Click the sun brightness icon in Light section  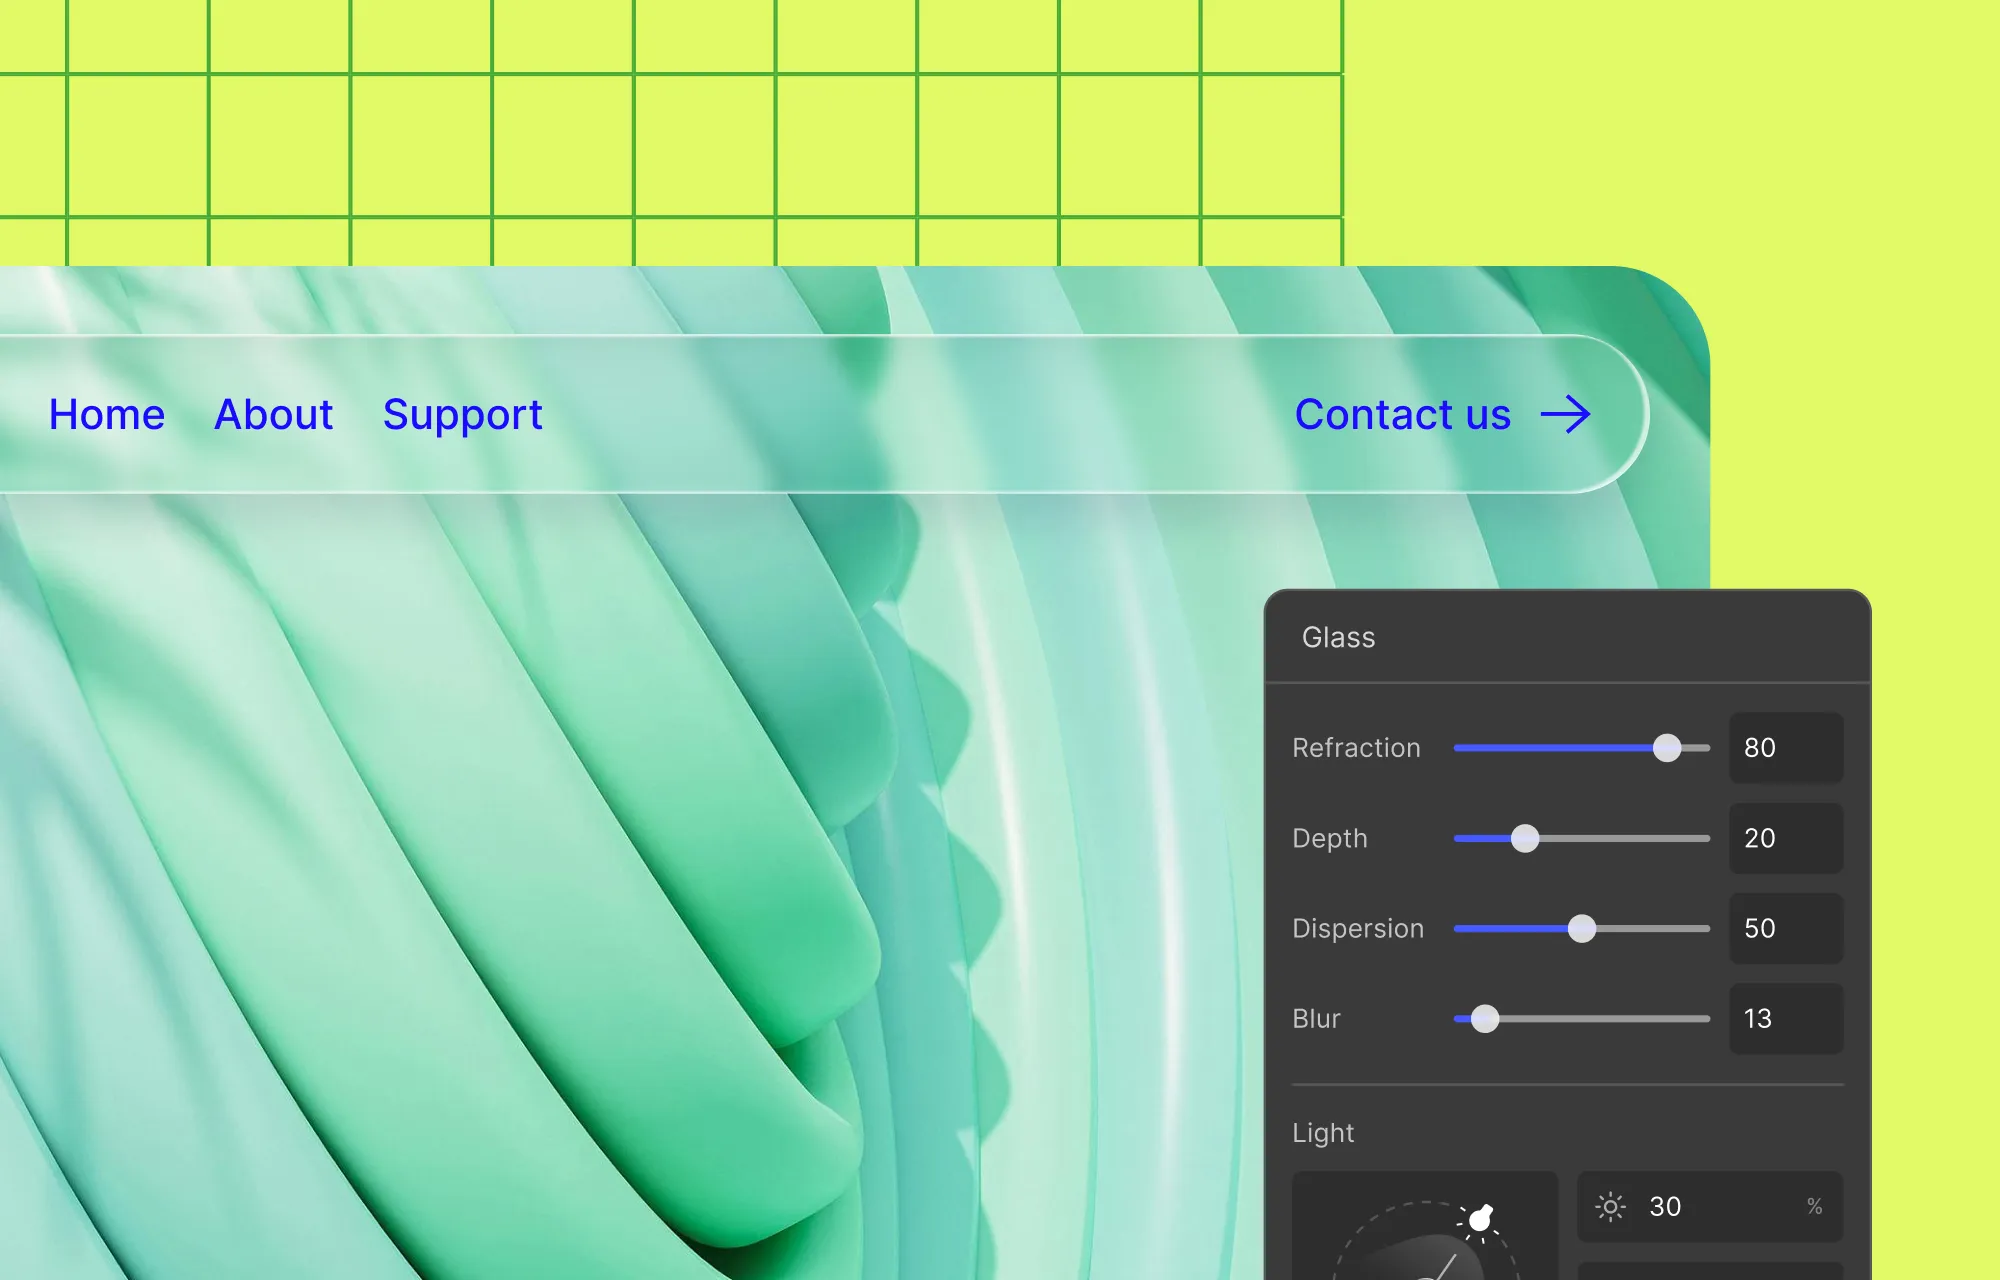(1610, 1207)
